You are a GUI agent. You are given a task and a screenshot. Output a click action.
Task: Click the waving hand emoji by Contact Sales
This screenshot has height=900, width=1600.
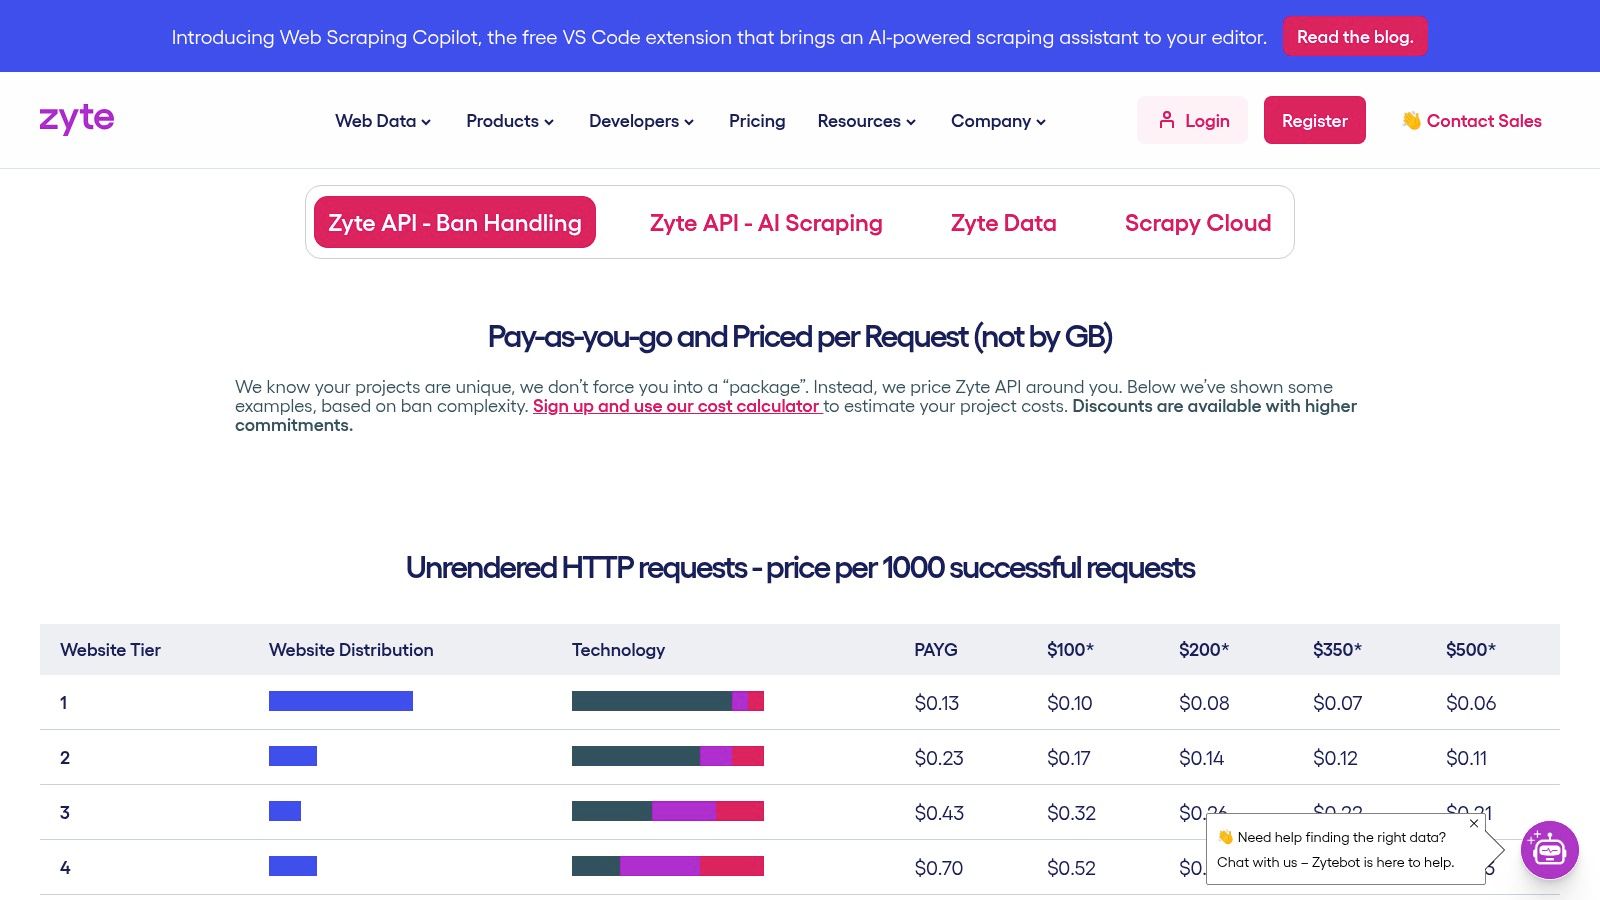tap(1411, 120)
